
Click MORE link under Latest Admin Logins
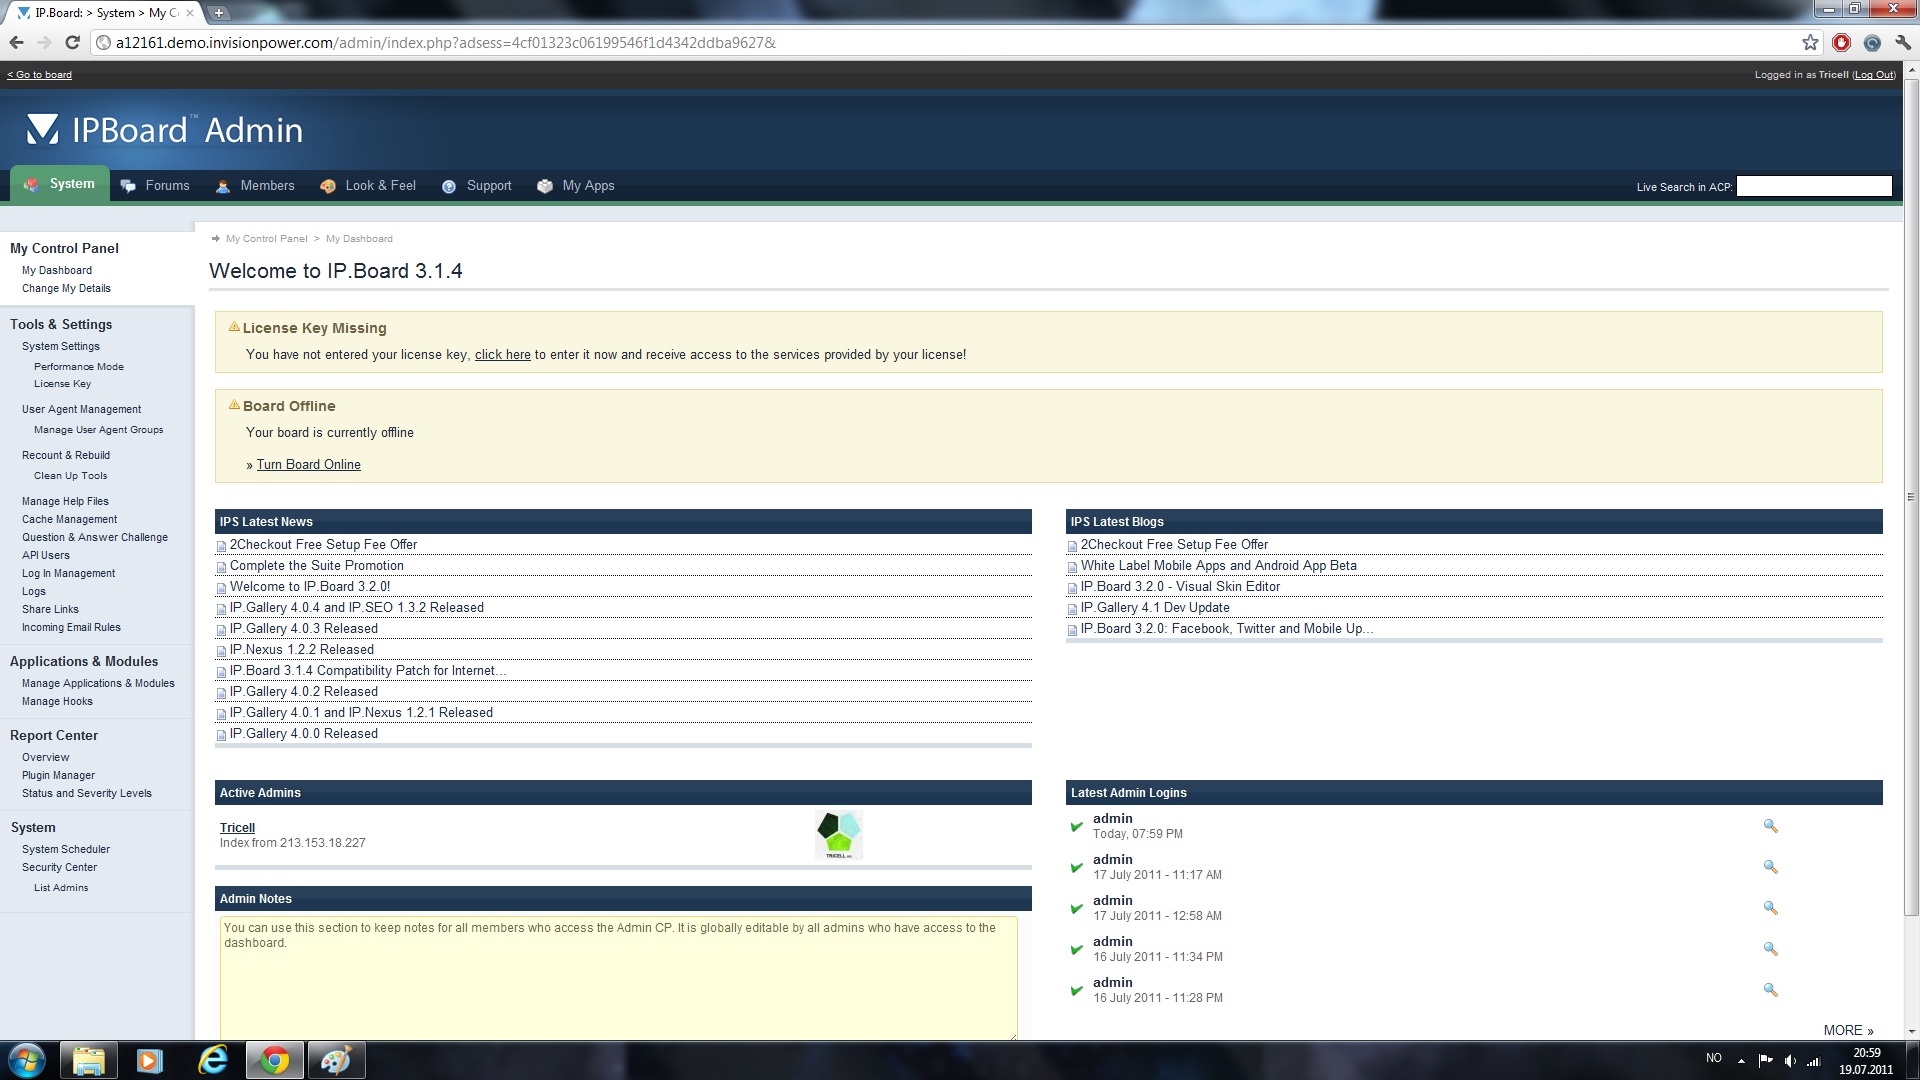pos(1848,1030)
